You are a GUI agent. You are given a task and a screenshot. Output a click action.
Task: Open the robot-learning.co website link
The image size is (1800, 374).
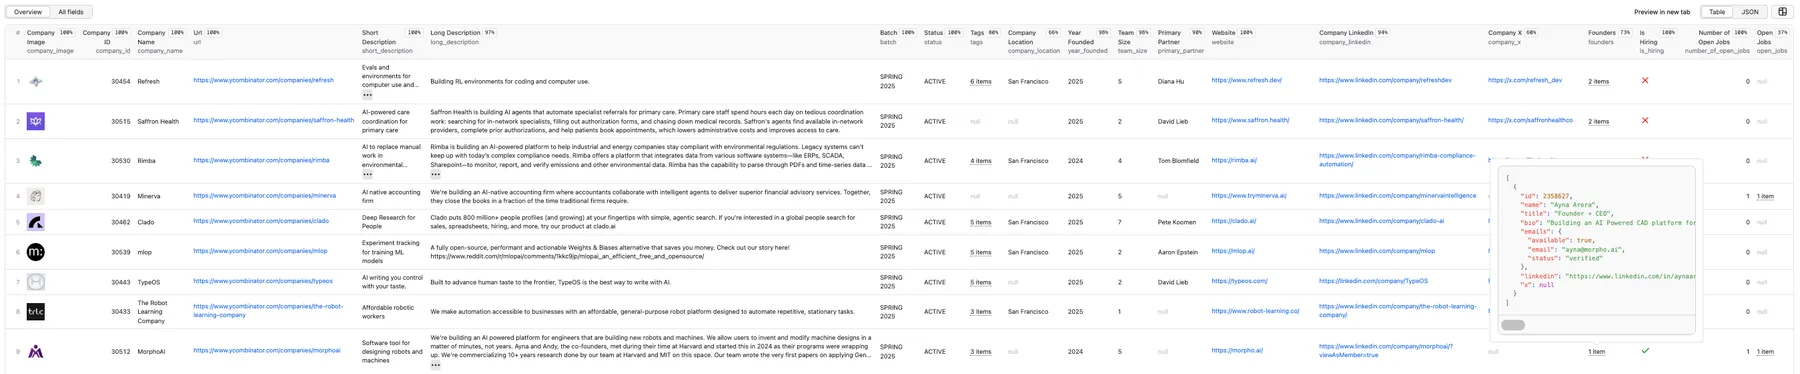1255,311
